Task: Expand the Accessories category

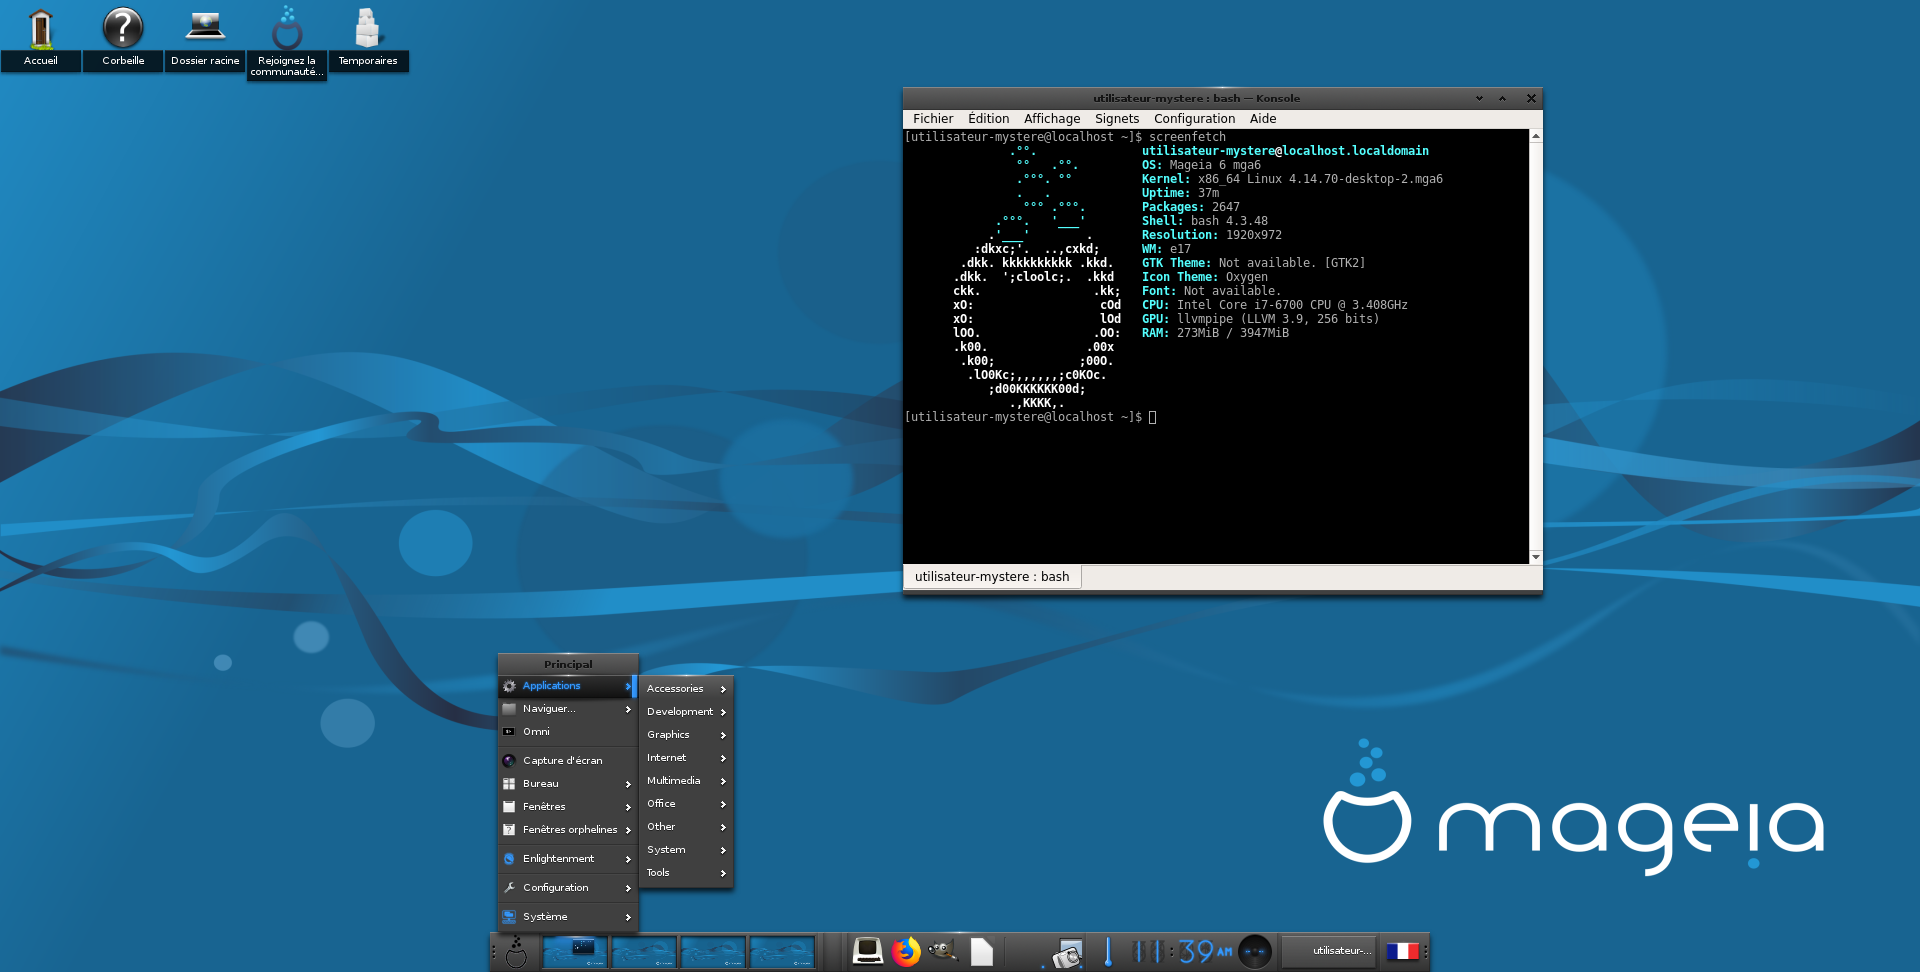Action: 686,689
